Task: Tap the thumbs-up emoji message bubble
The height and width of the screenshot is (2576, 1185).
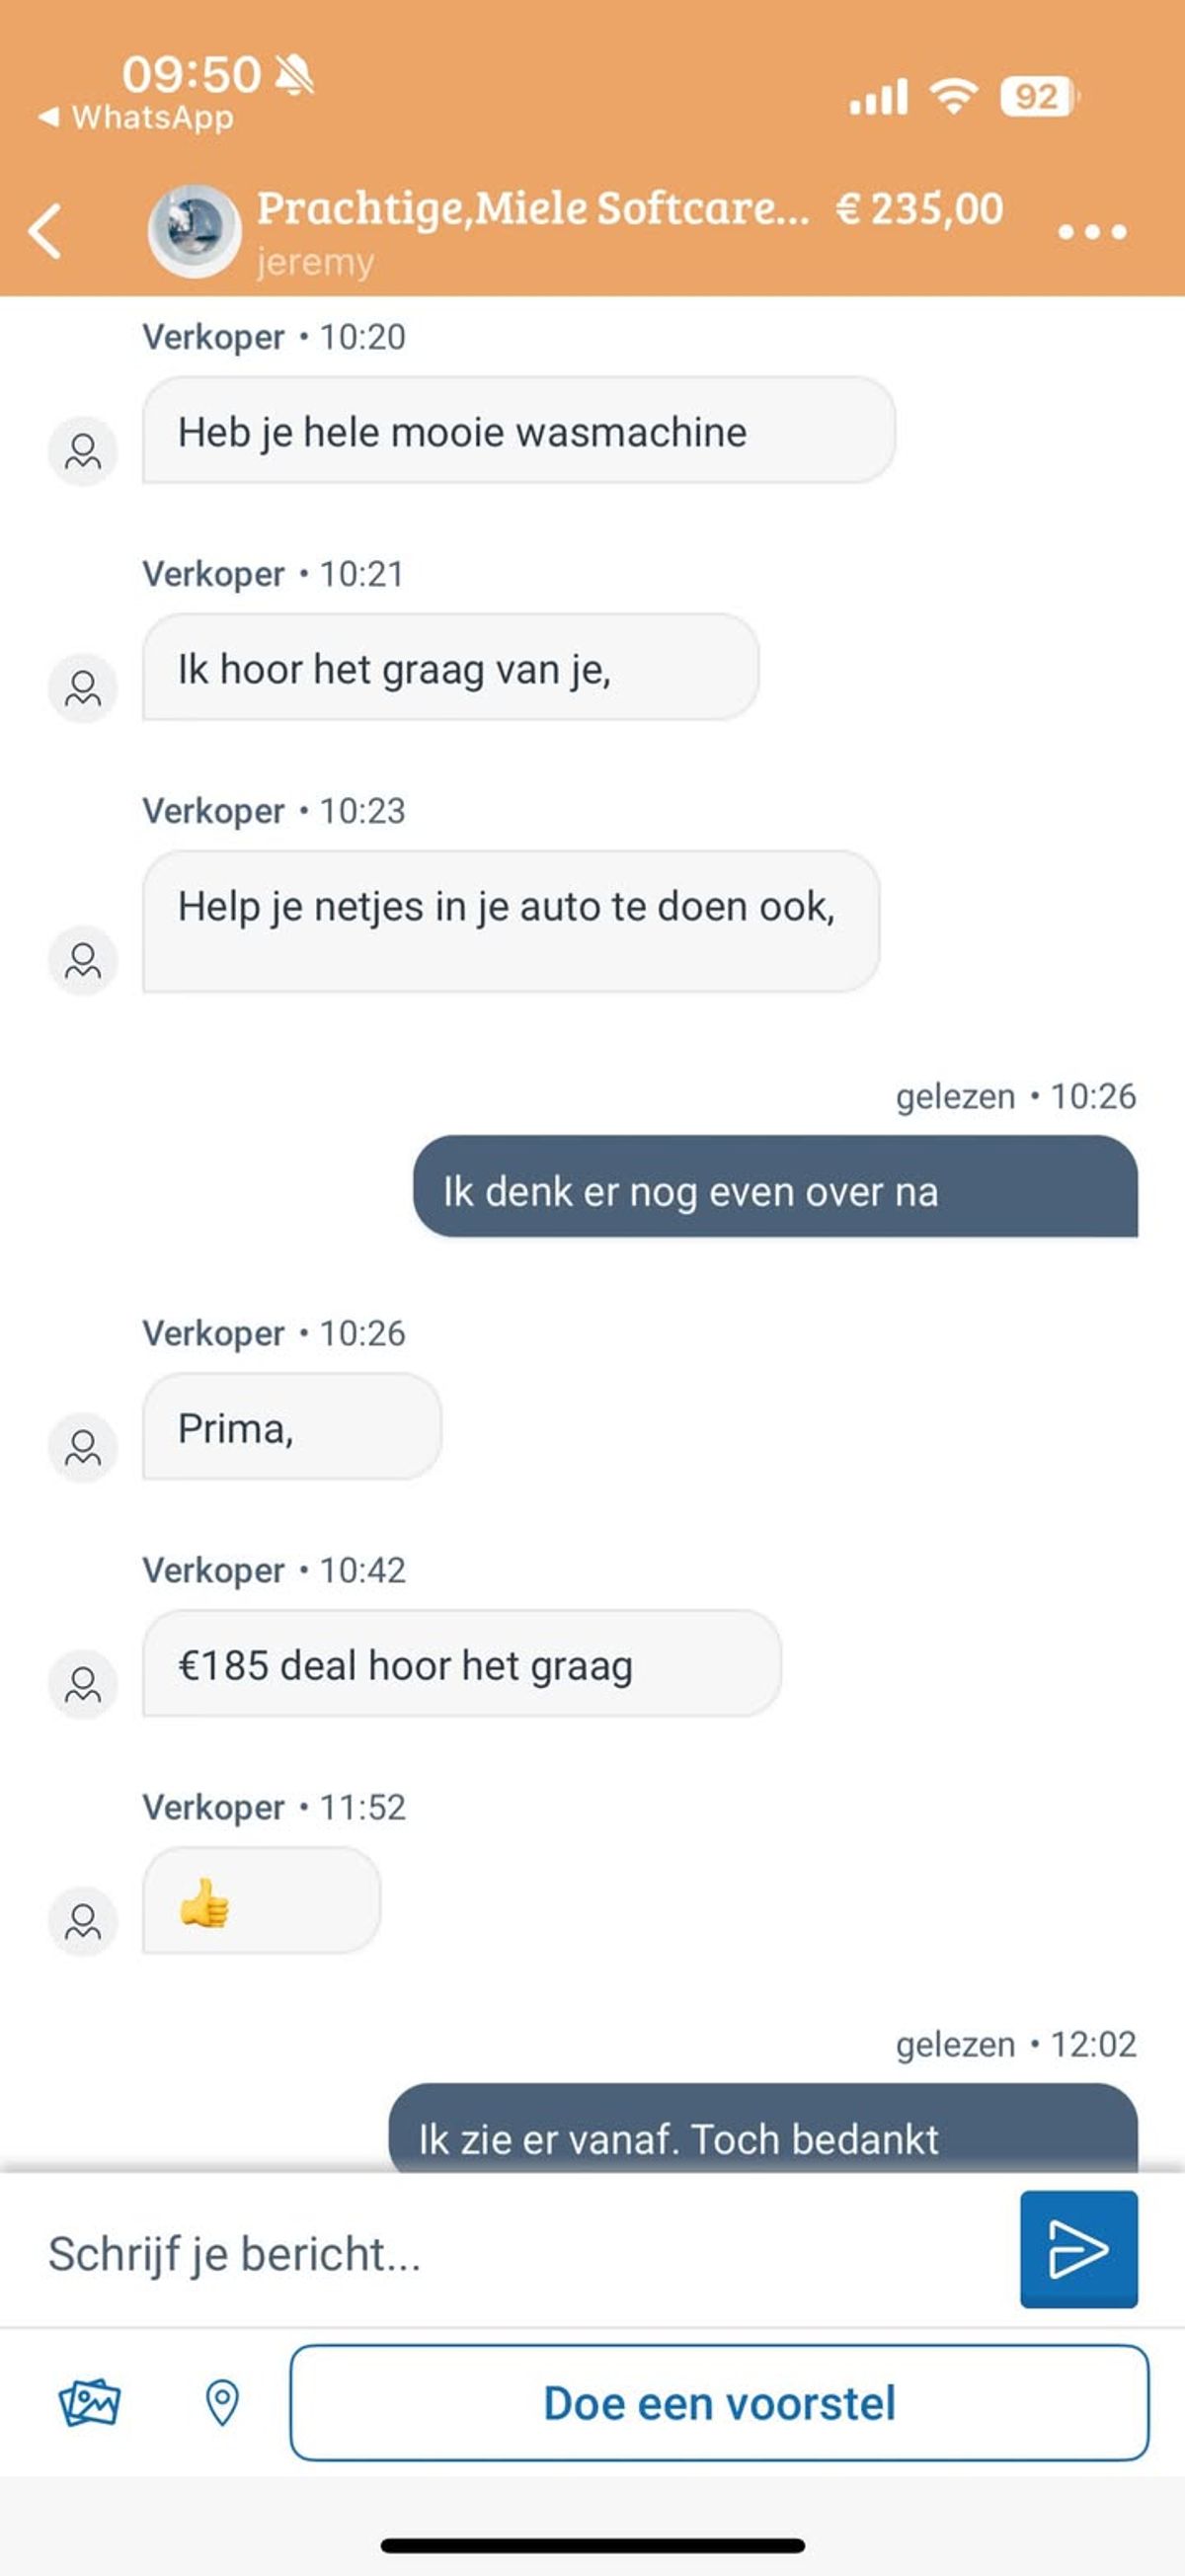Action: tap(261, 1901)
